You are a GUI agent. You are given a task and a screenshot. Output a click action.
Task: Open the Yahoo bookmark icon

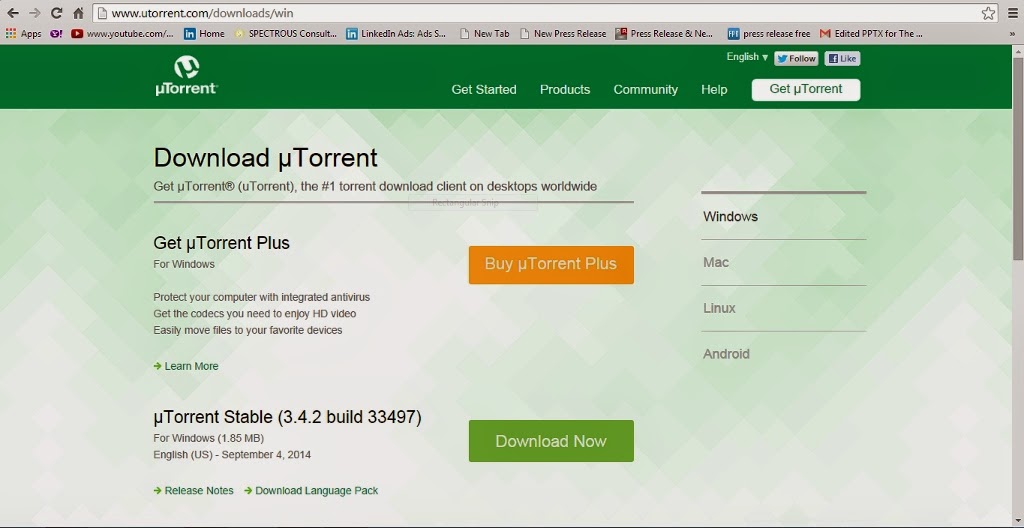coord(56,33)
